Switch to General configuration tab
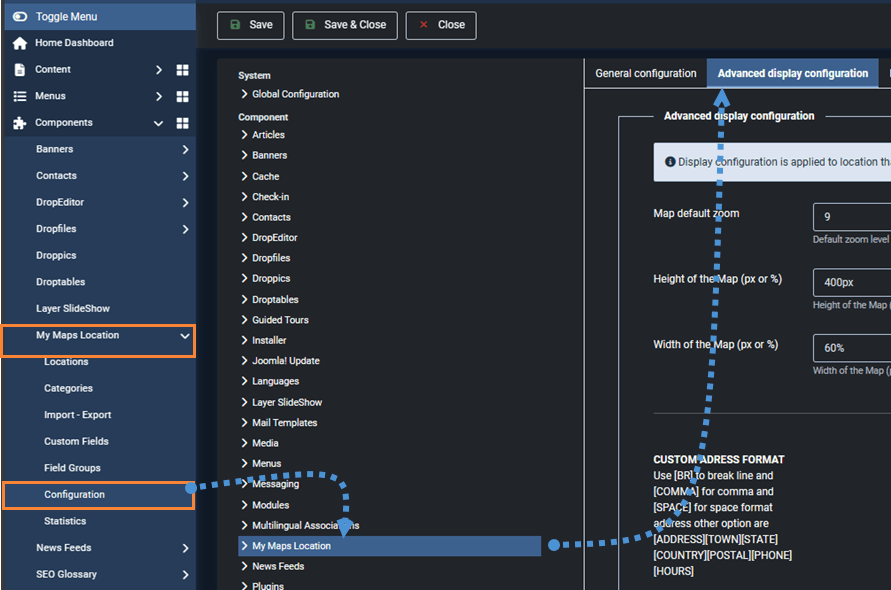This screenshot has width=891, height=590. 645,73
